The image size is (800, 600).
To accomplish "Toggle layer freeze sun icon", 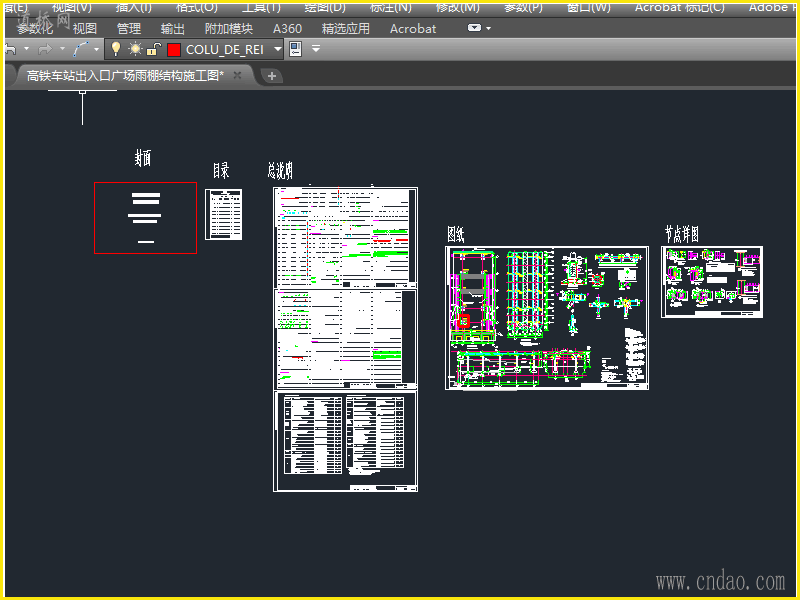I will (x=135, y=49).
